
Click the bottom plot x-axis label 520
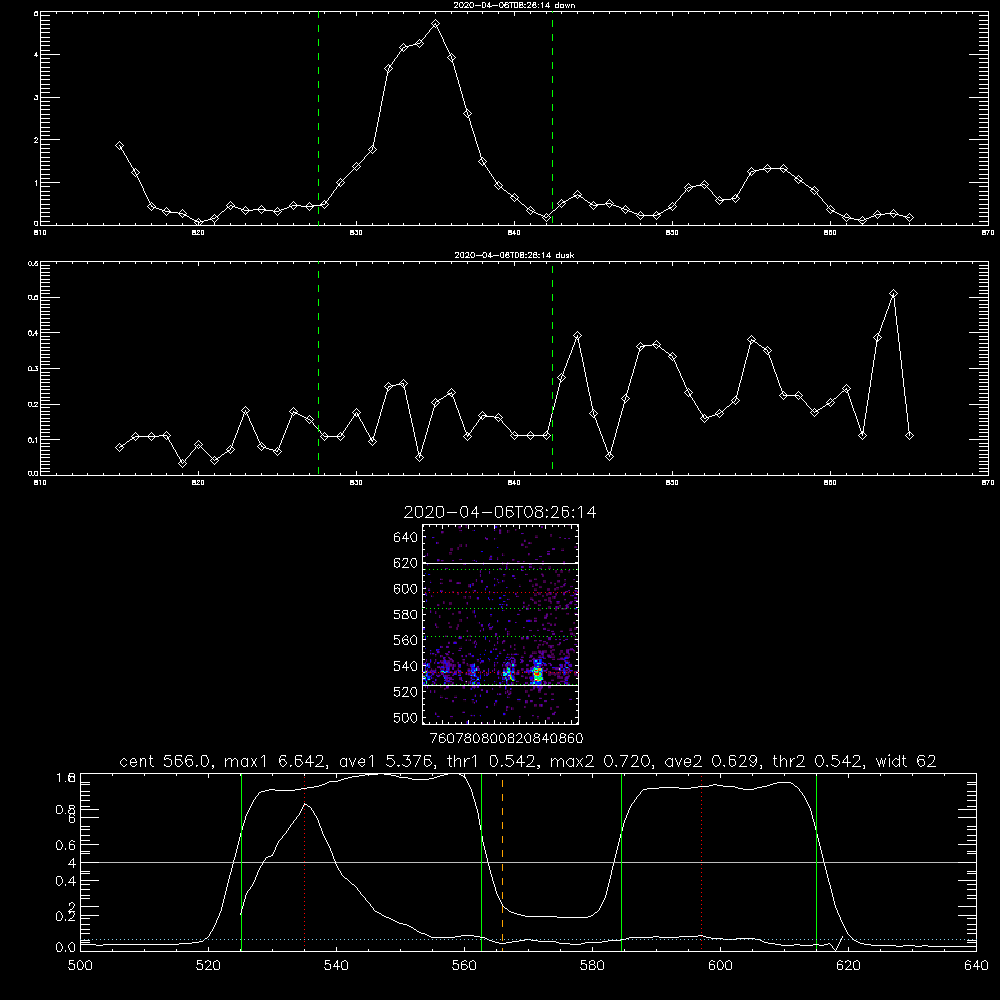208,966
